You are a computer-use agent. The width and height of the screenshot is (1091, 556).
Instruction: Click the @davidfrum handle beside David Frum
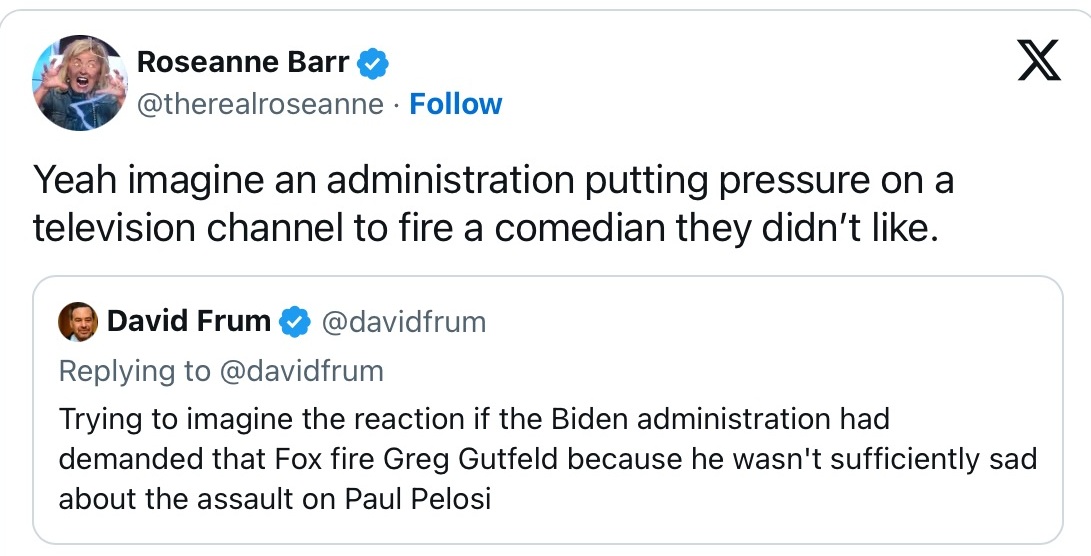(402, 321)
